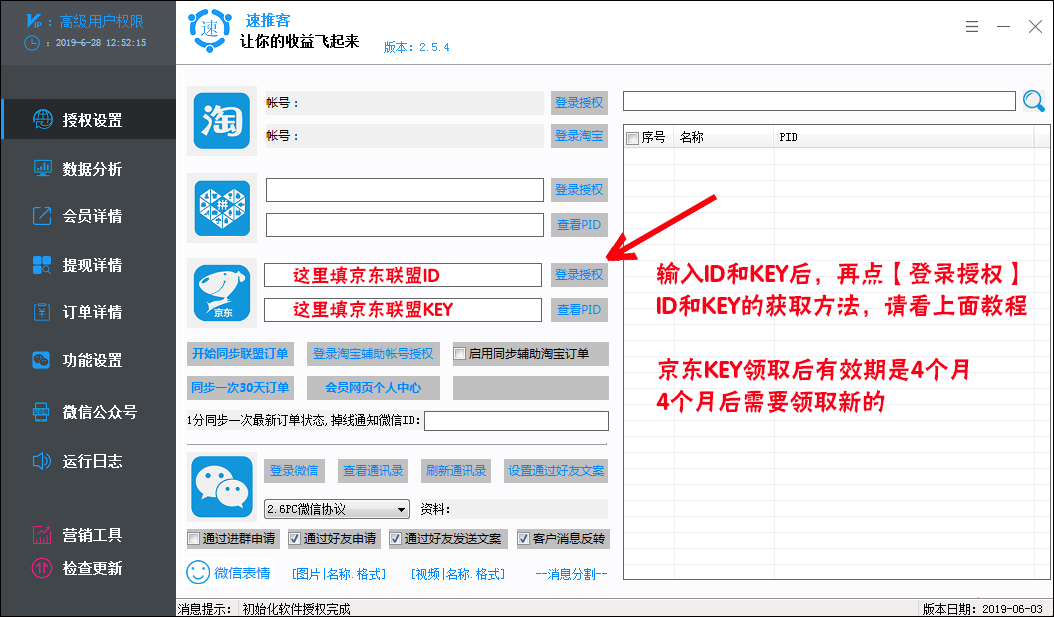Click the PID column header
The height and width of the screenshot is (617, 1054).
click(903, 137)
